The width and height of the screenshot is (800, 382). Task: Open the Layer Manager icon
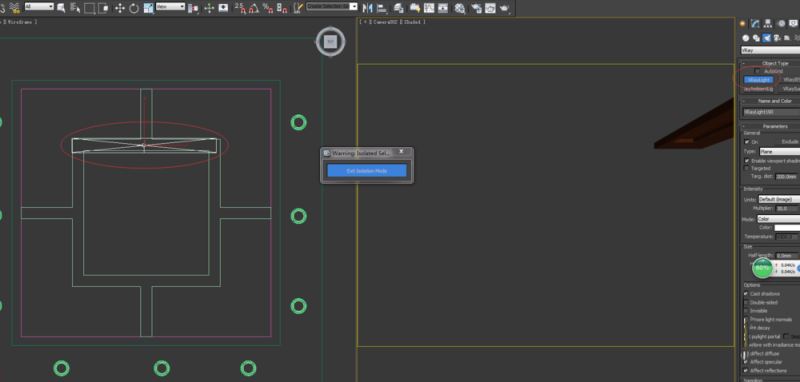399,8
